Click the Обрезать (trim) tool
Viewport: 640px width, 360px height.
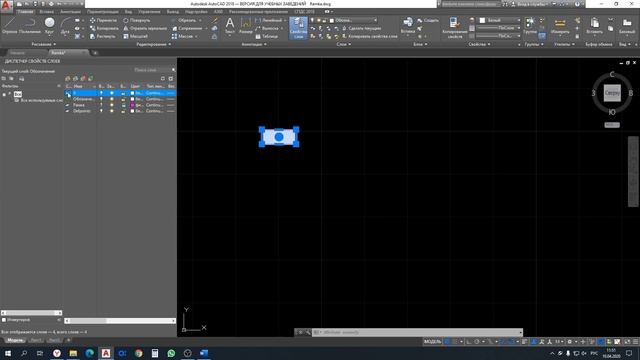(184, 20)
